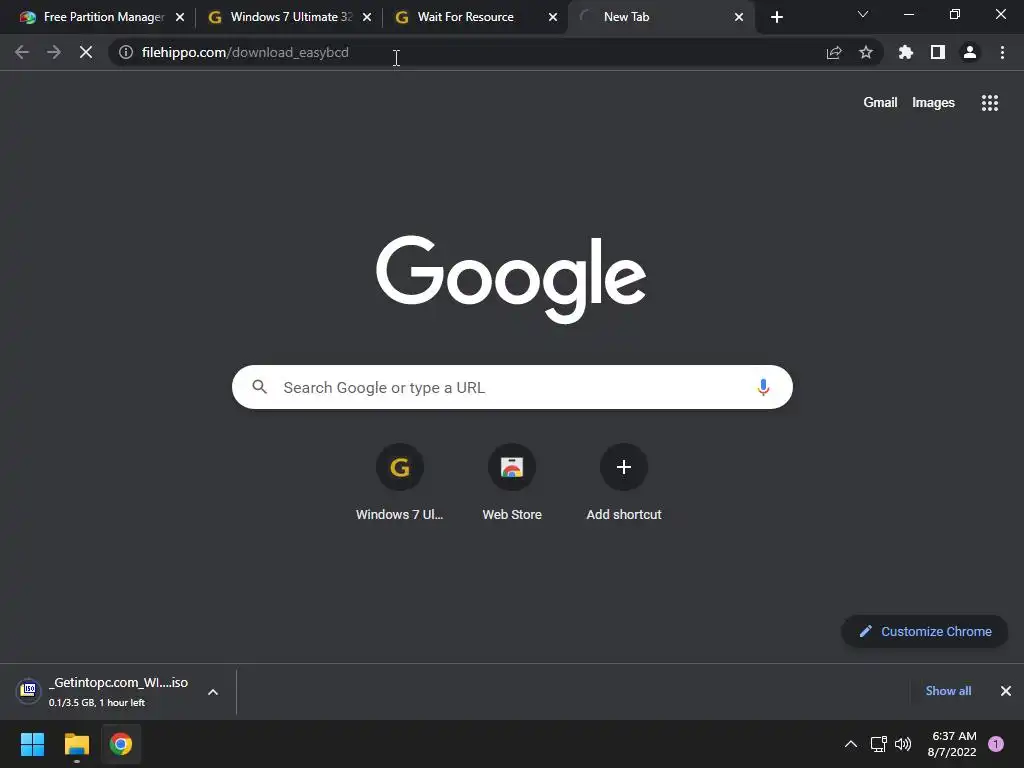Open the clock showing 6:37 AM 8/7/2022

952,744
